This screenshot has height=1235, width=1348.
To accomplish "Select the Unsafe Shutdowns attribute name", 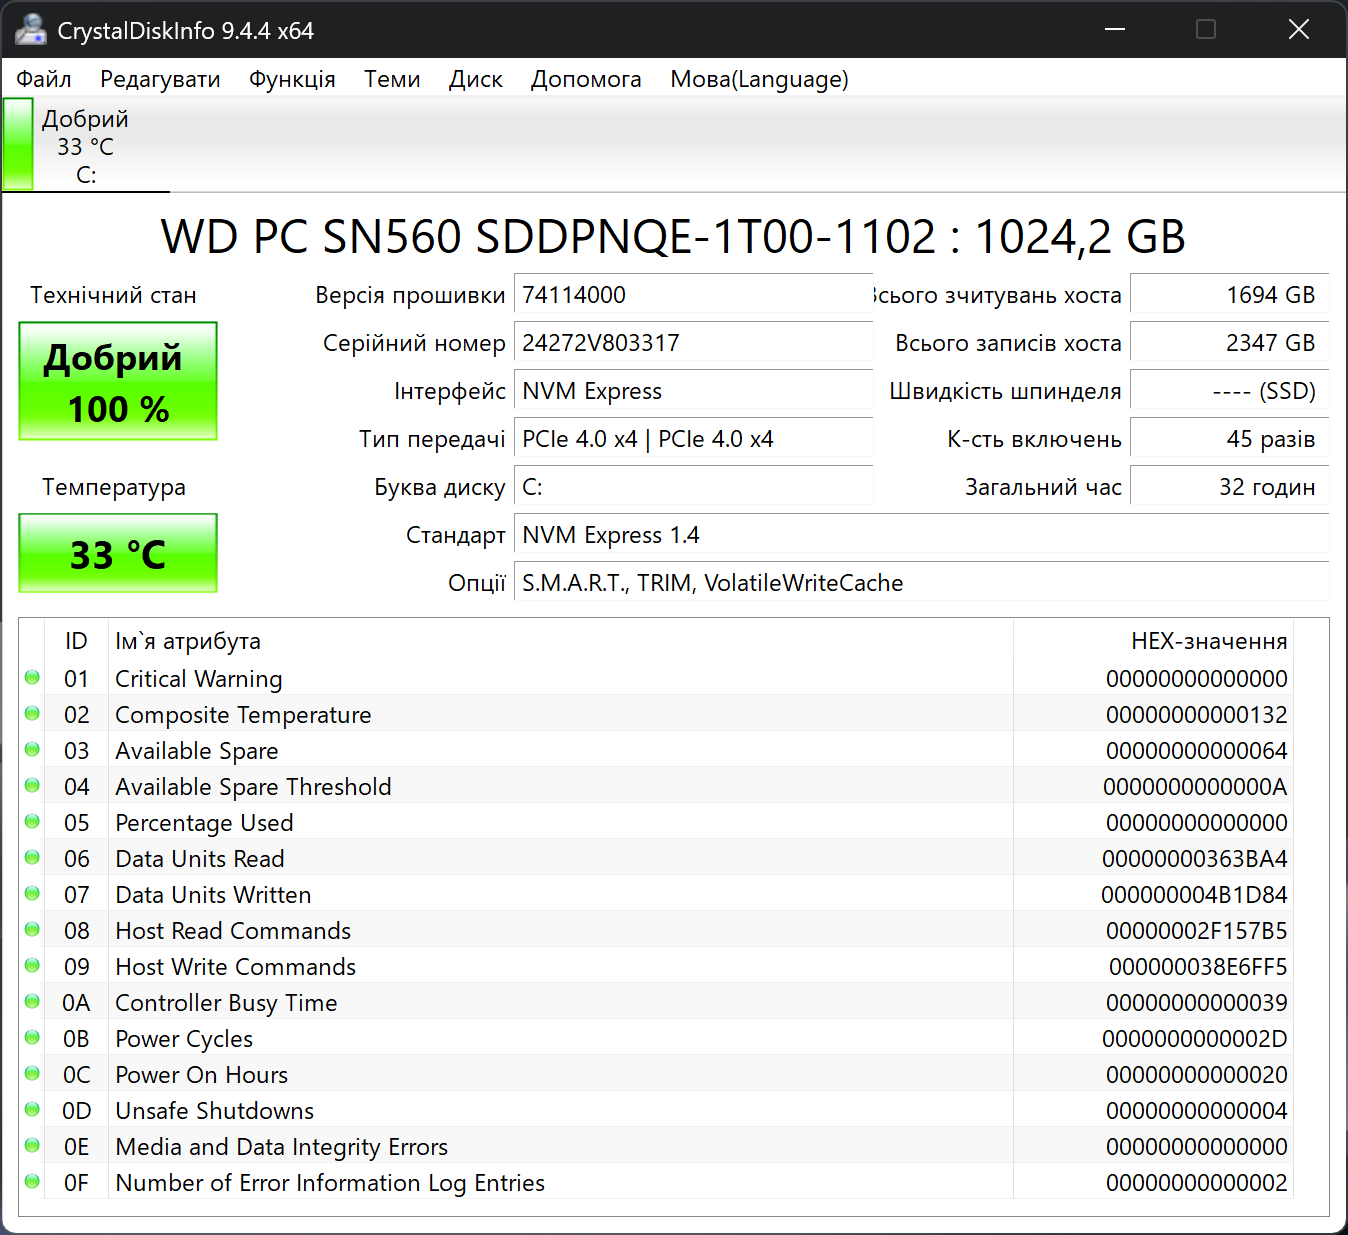I will pos(214,1111).
